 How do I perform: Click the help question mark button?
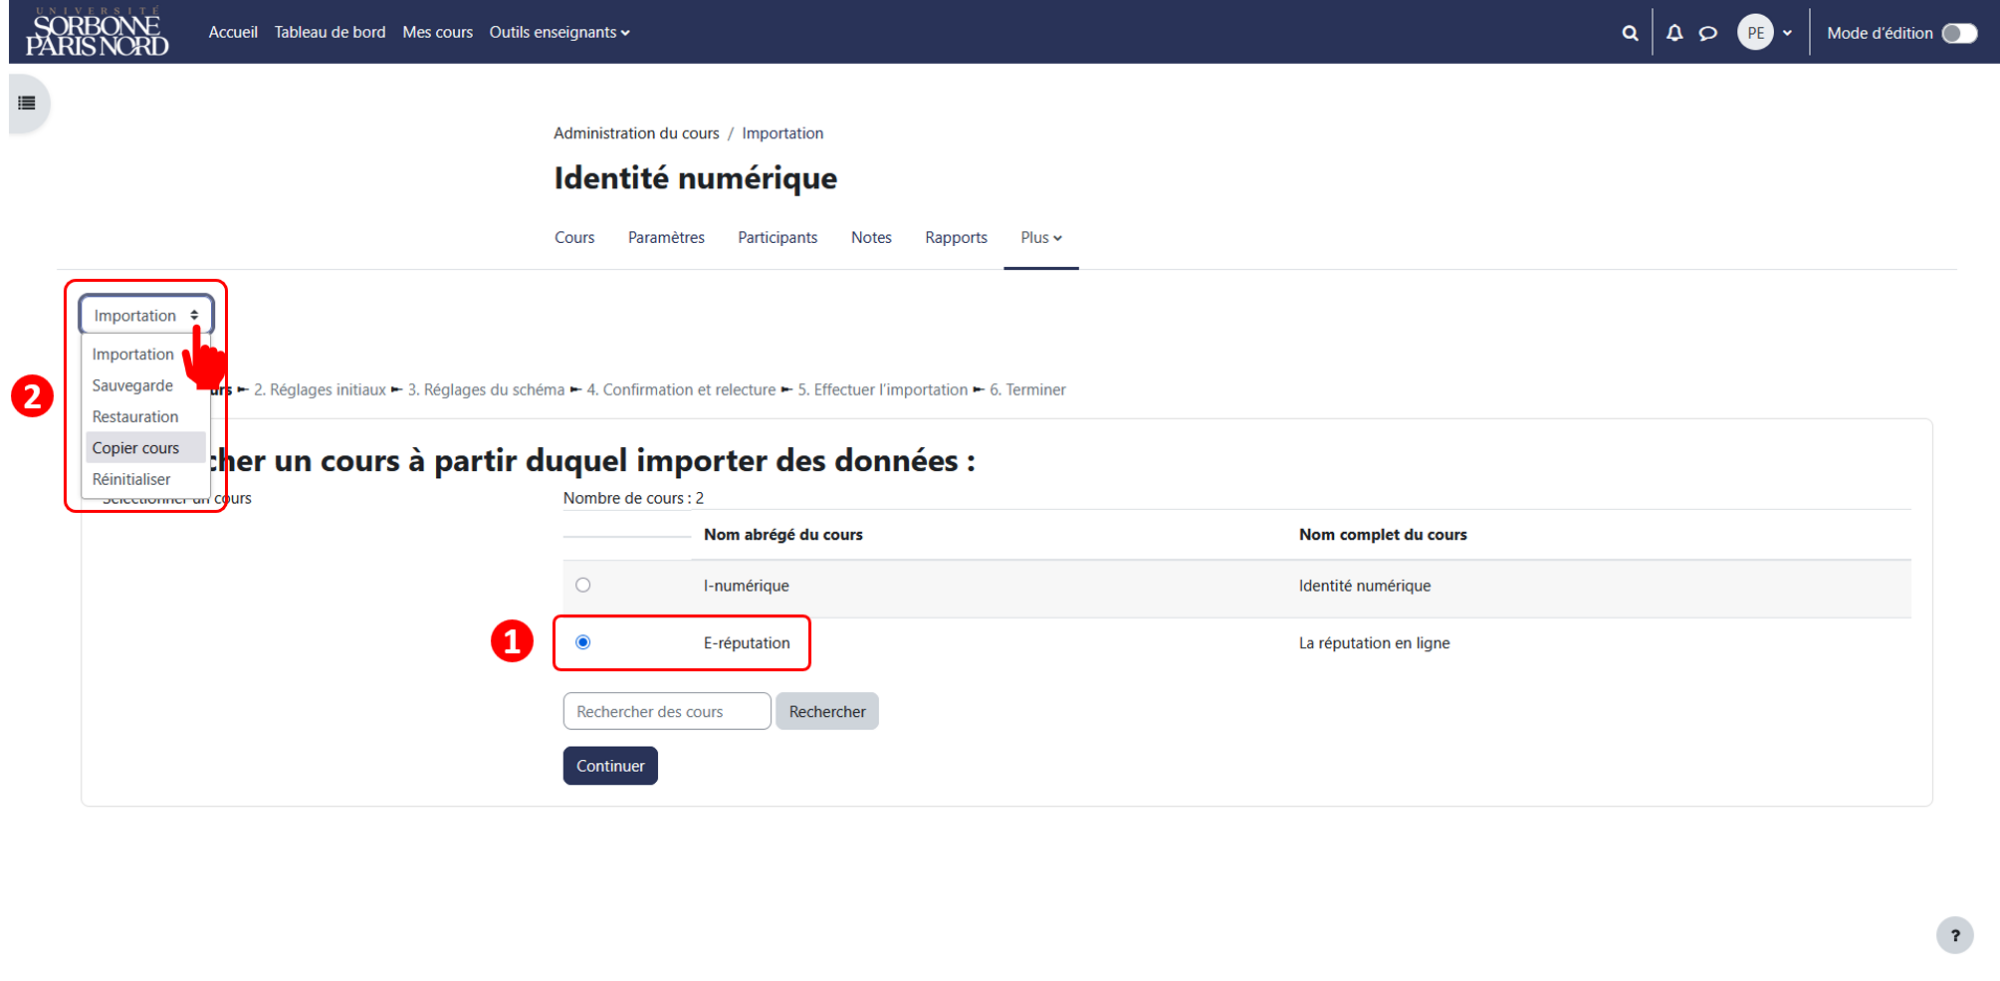click(1955, 936)
